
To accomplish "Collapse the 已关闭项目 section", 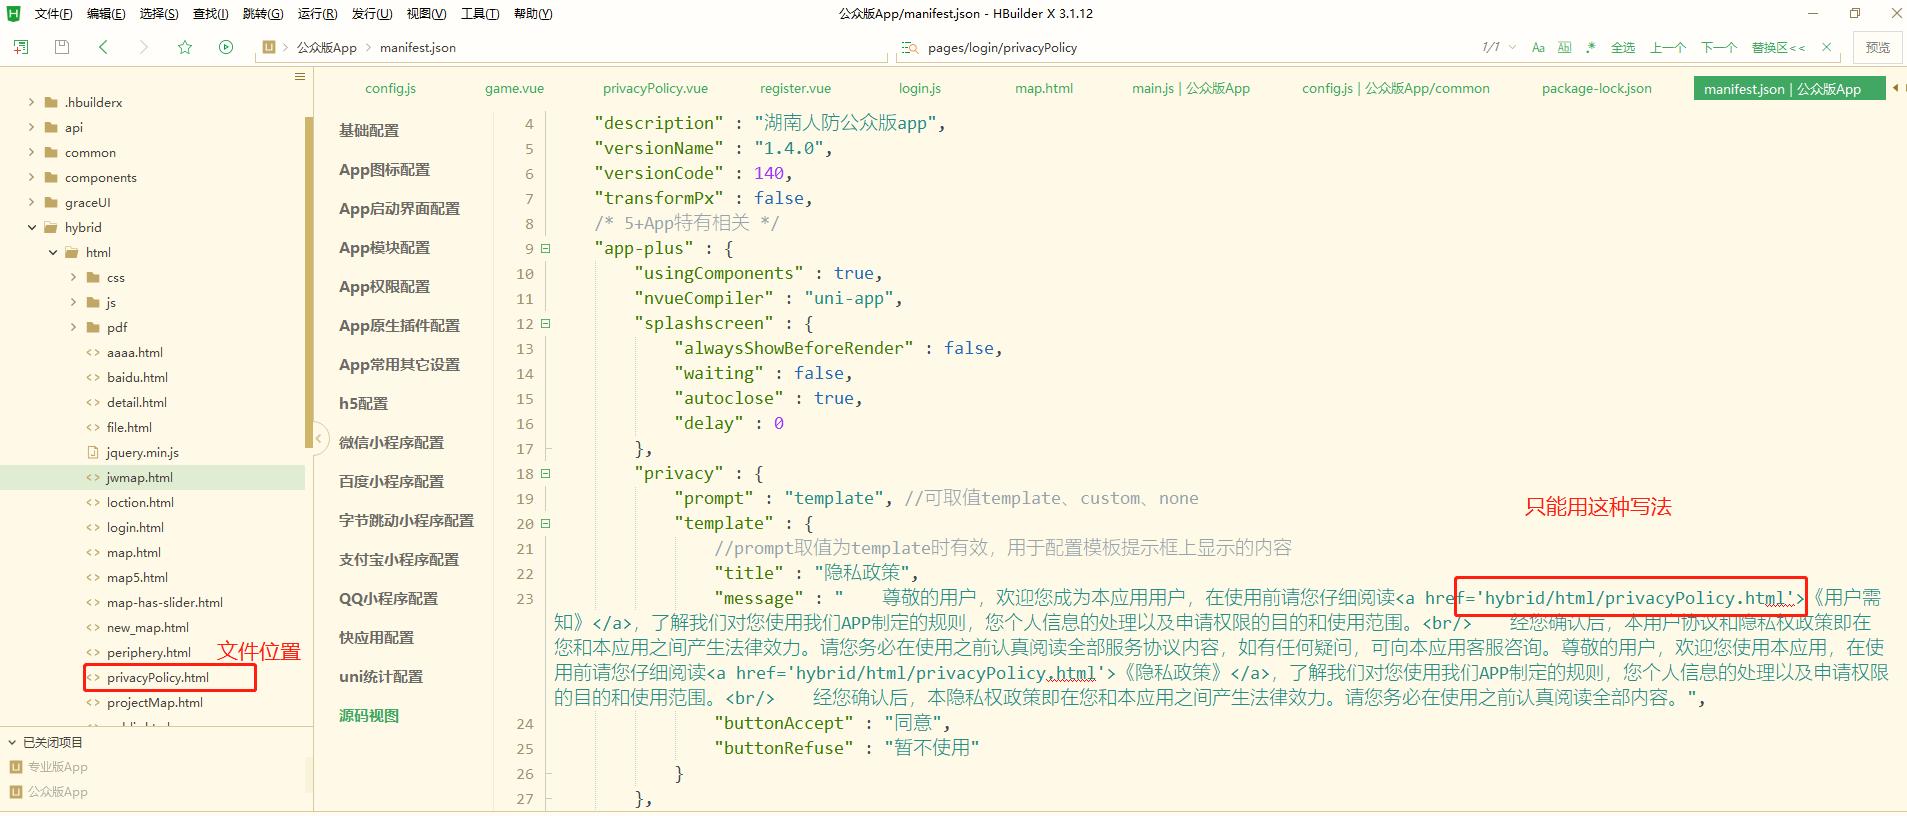I will [12, 742].
